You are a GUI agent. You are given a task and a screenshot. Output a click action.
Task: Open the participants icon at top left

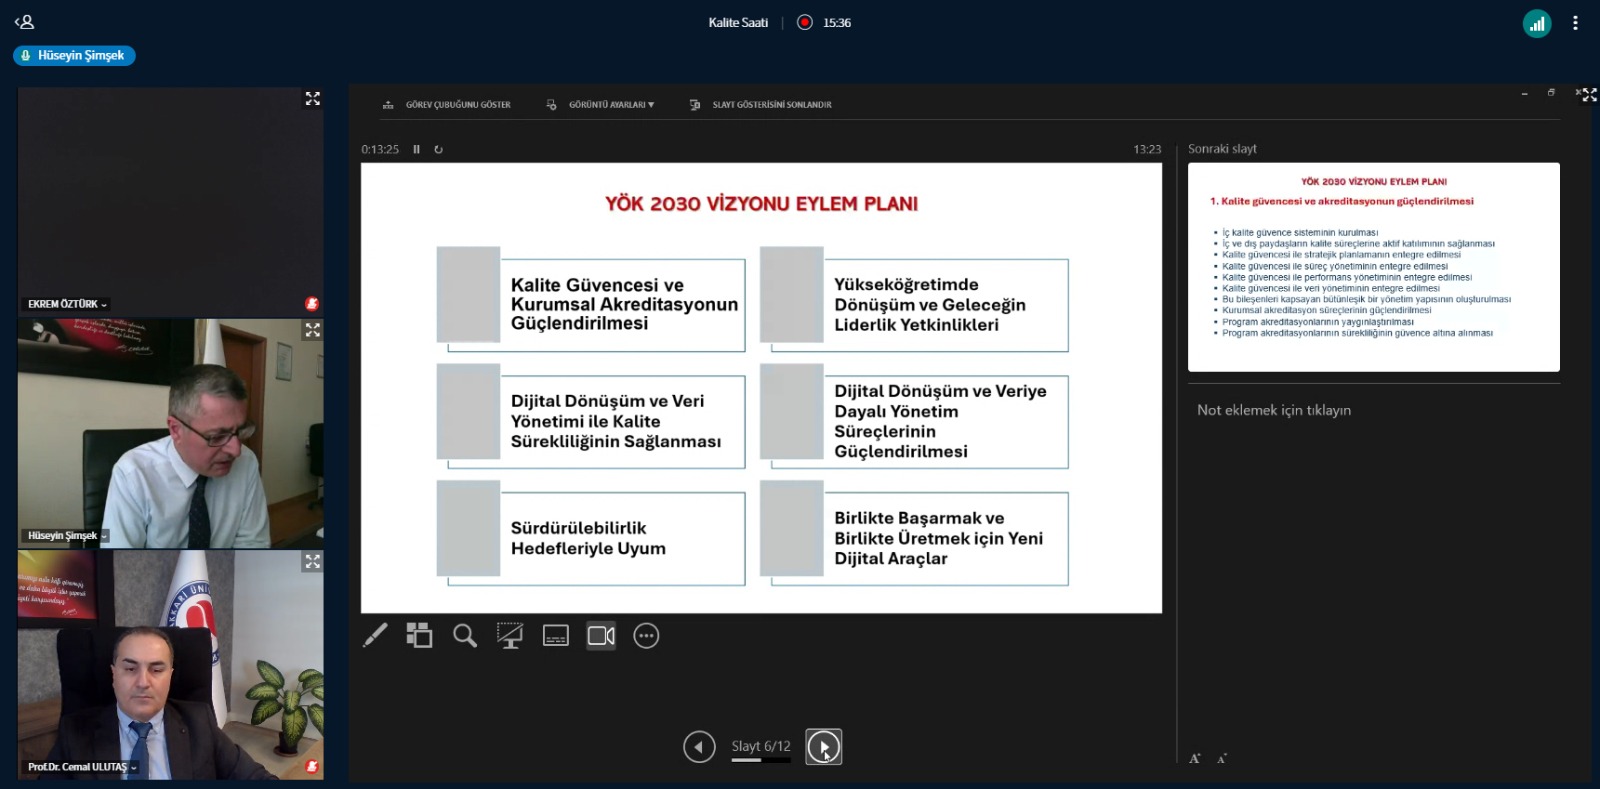pyautogui.click(x=24, y=22)
